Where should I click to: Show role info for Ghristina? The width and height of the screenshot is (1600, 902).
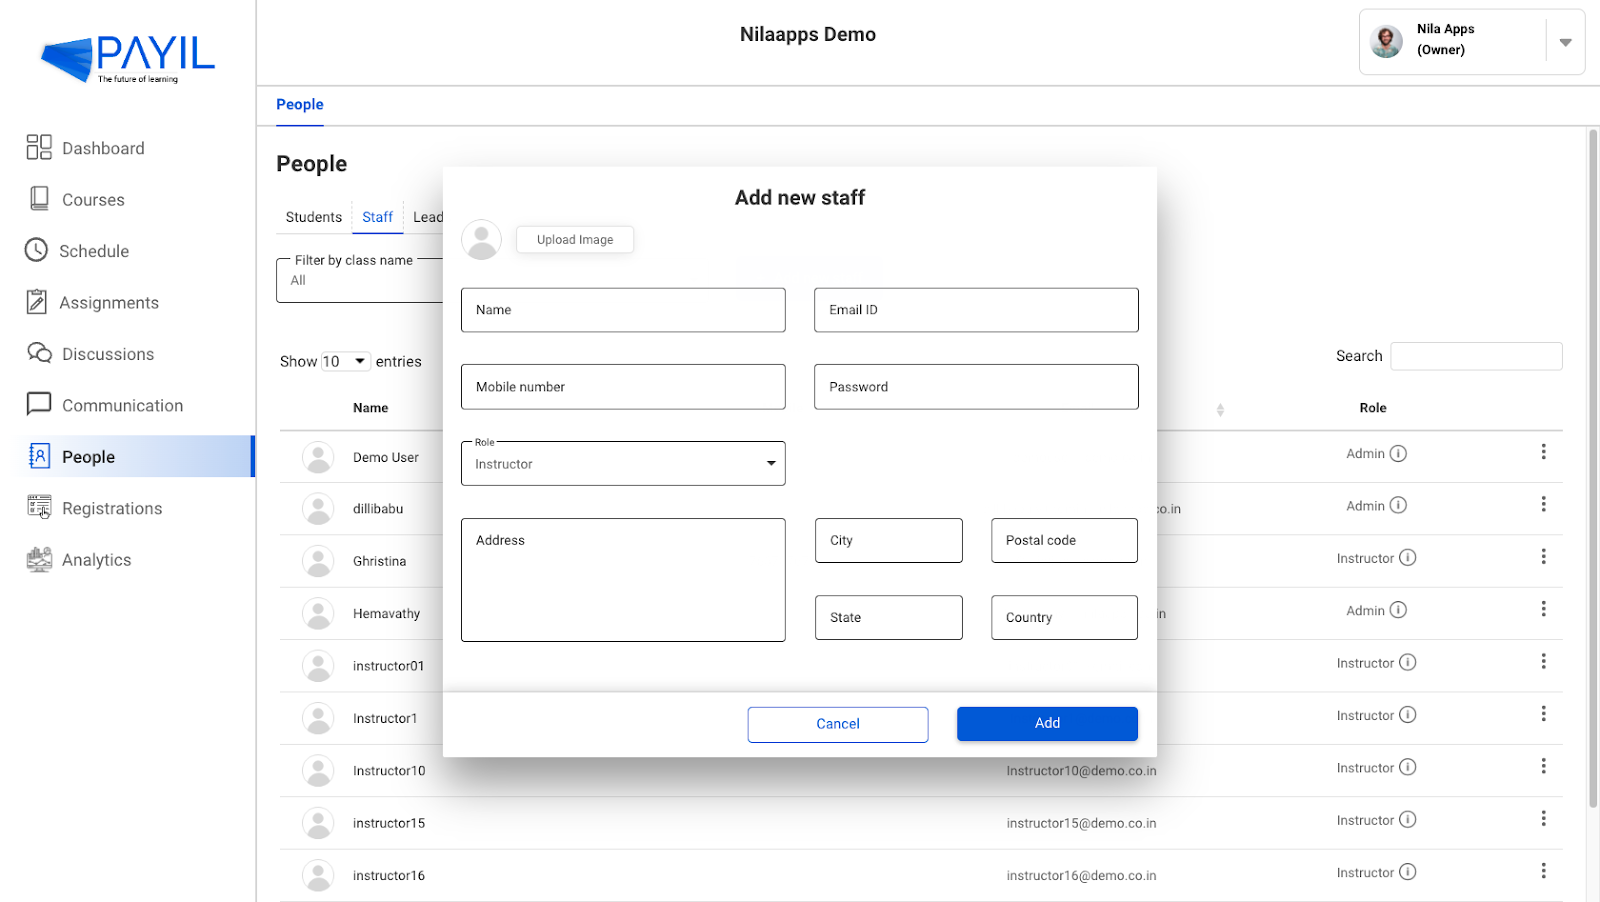click(1407, 557)
